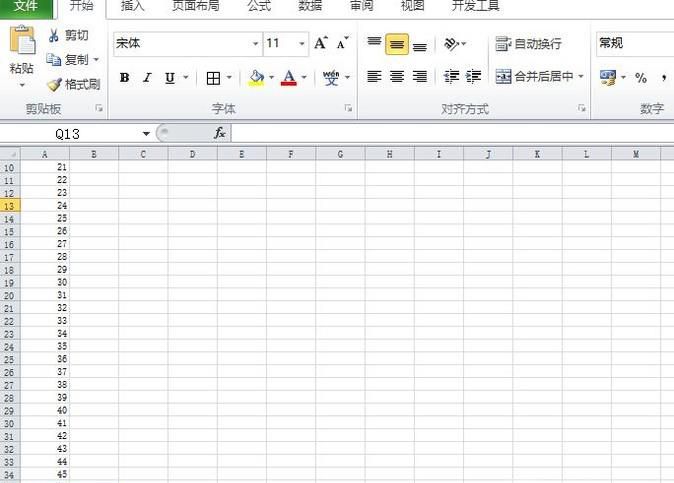Click Wrap Text (自动换行)
The width and height of the screenshot is (674, 483).
point(529,43)
